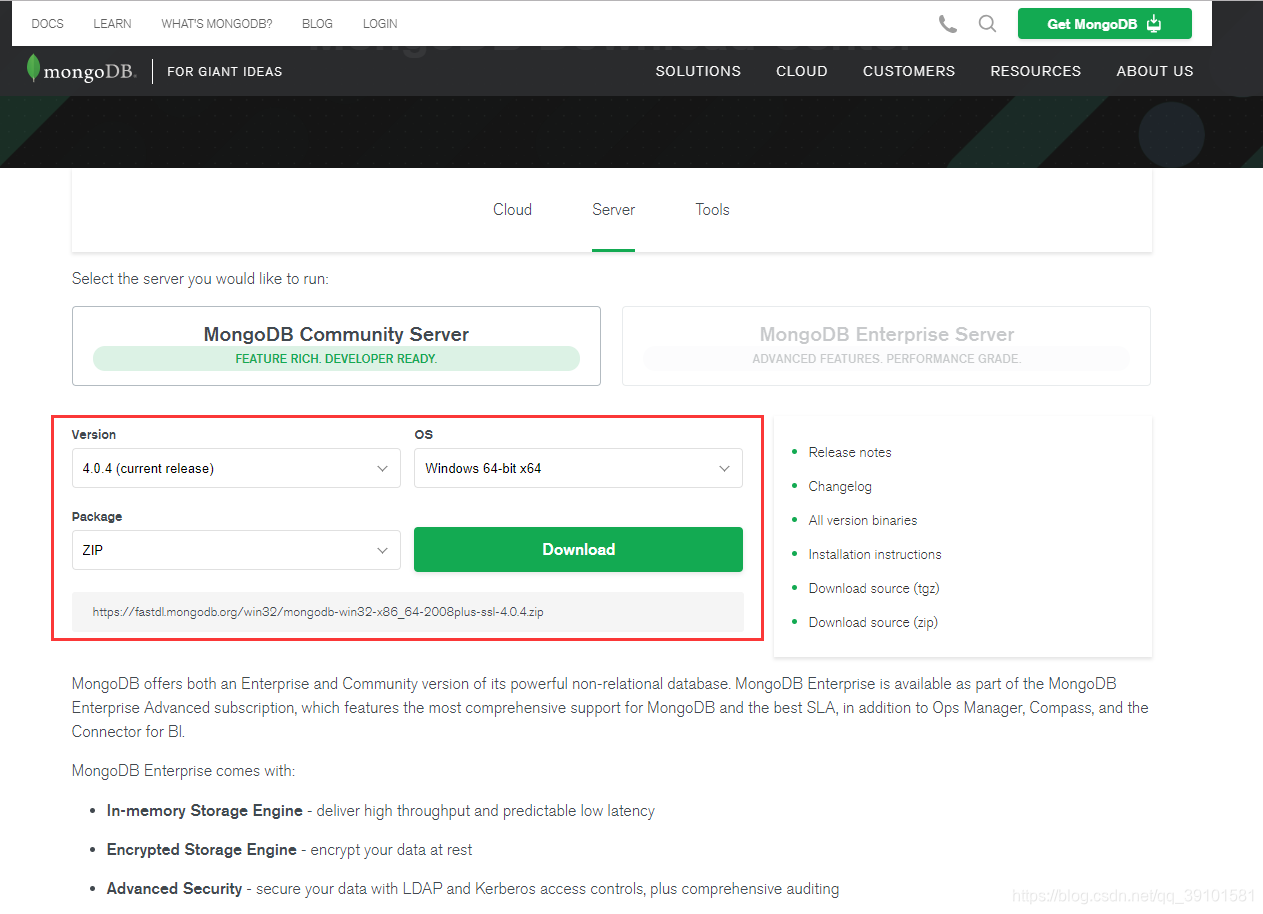Click 'In-memory Storage Engine' bullet text

coord(205,811)
